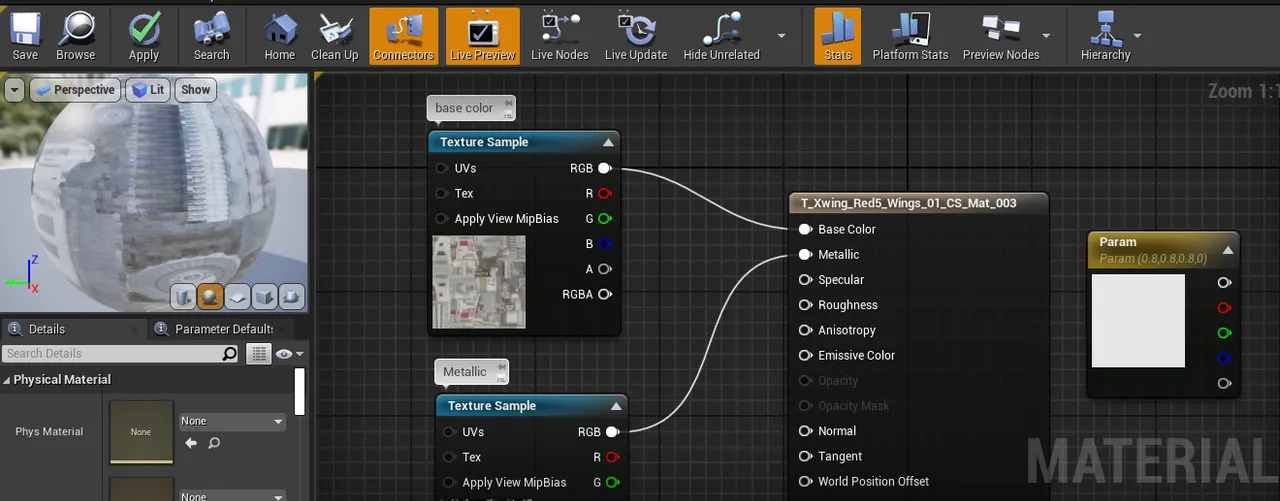
Task: Jump to the material node via Home
Action: coord(279,36)
